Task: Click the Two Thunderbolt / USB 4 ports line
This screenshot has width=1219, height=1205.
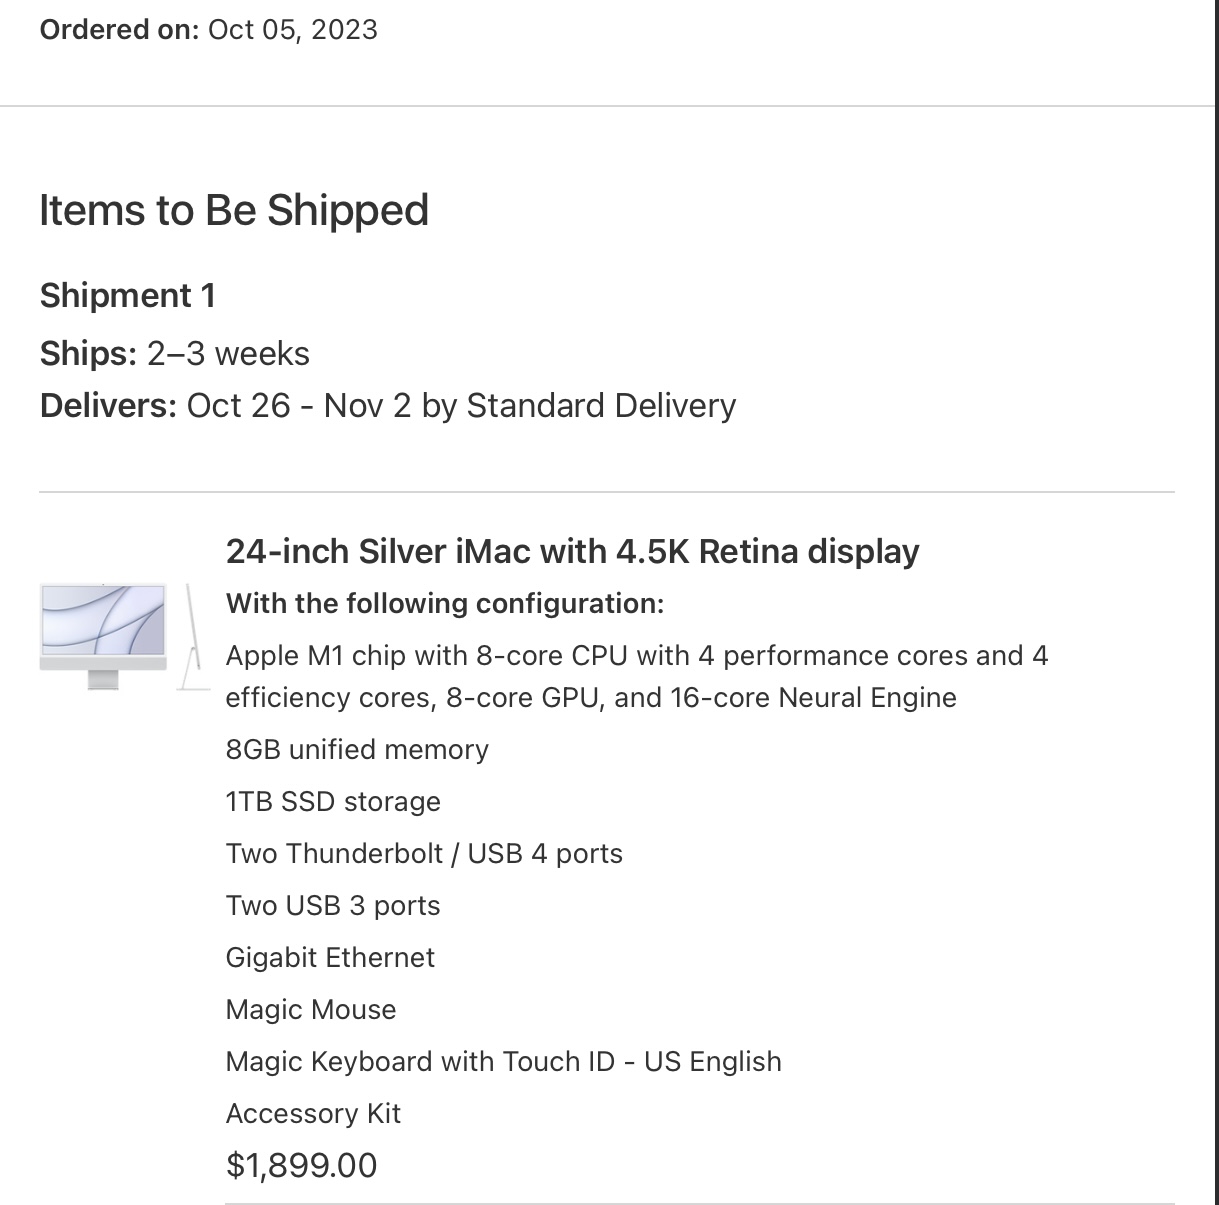Action: point(424,854)
